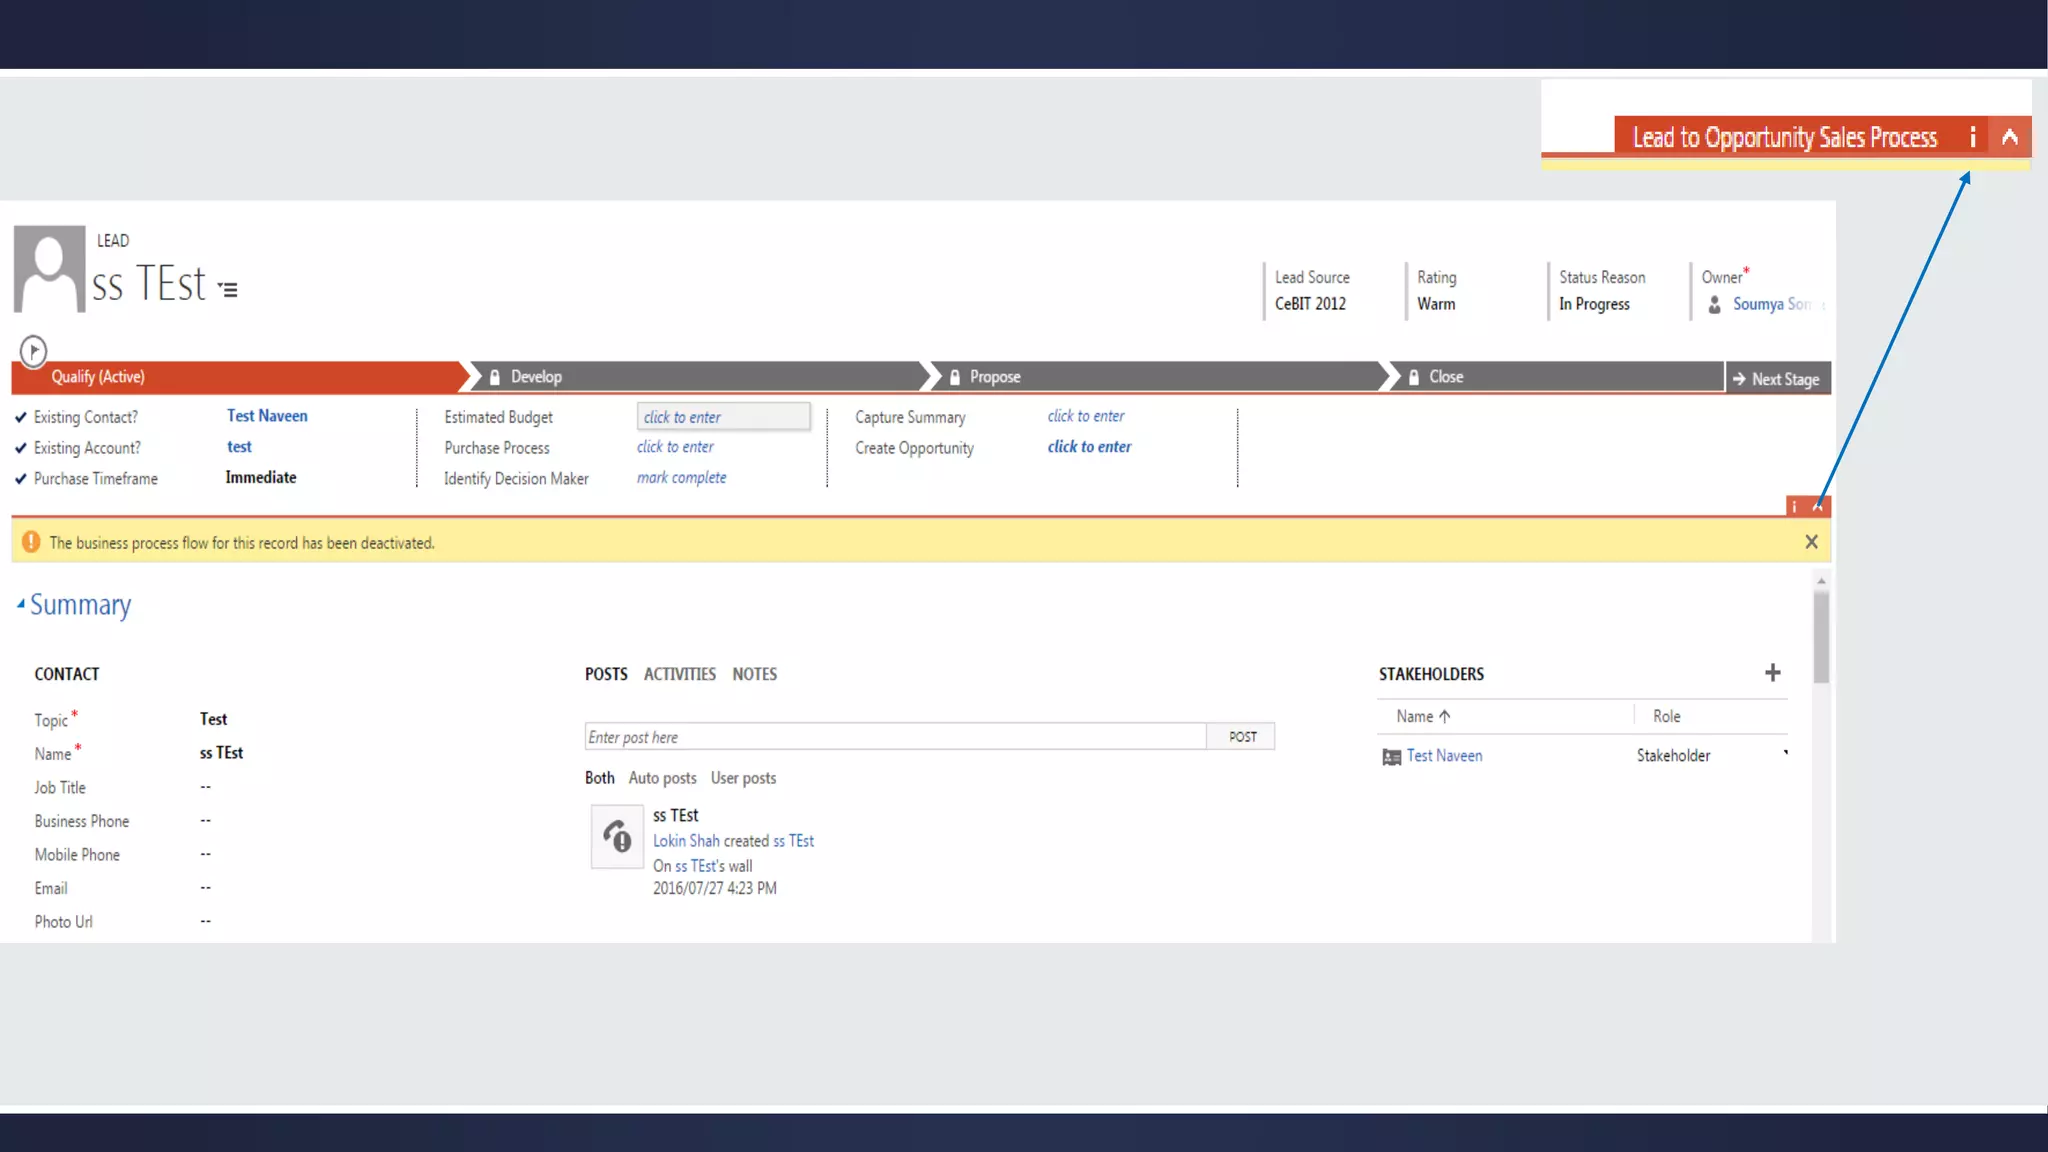Dismiss the deactivated process flow warning
Viewport: 2048px width, 1152px height.
1811,542
